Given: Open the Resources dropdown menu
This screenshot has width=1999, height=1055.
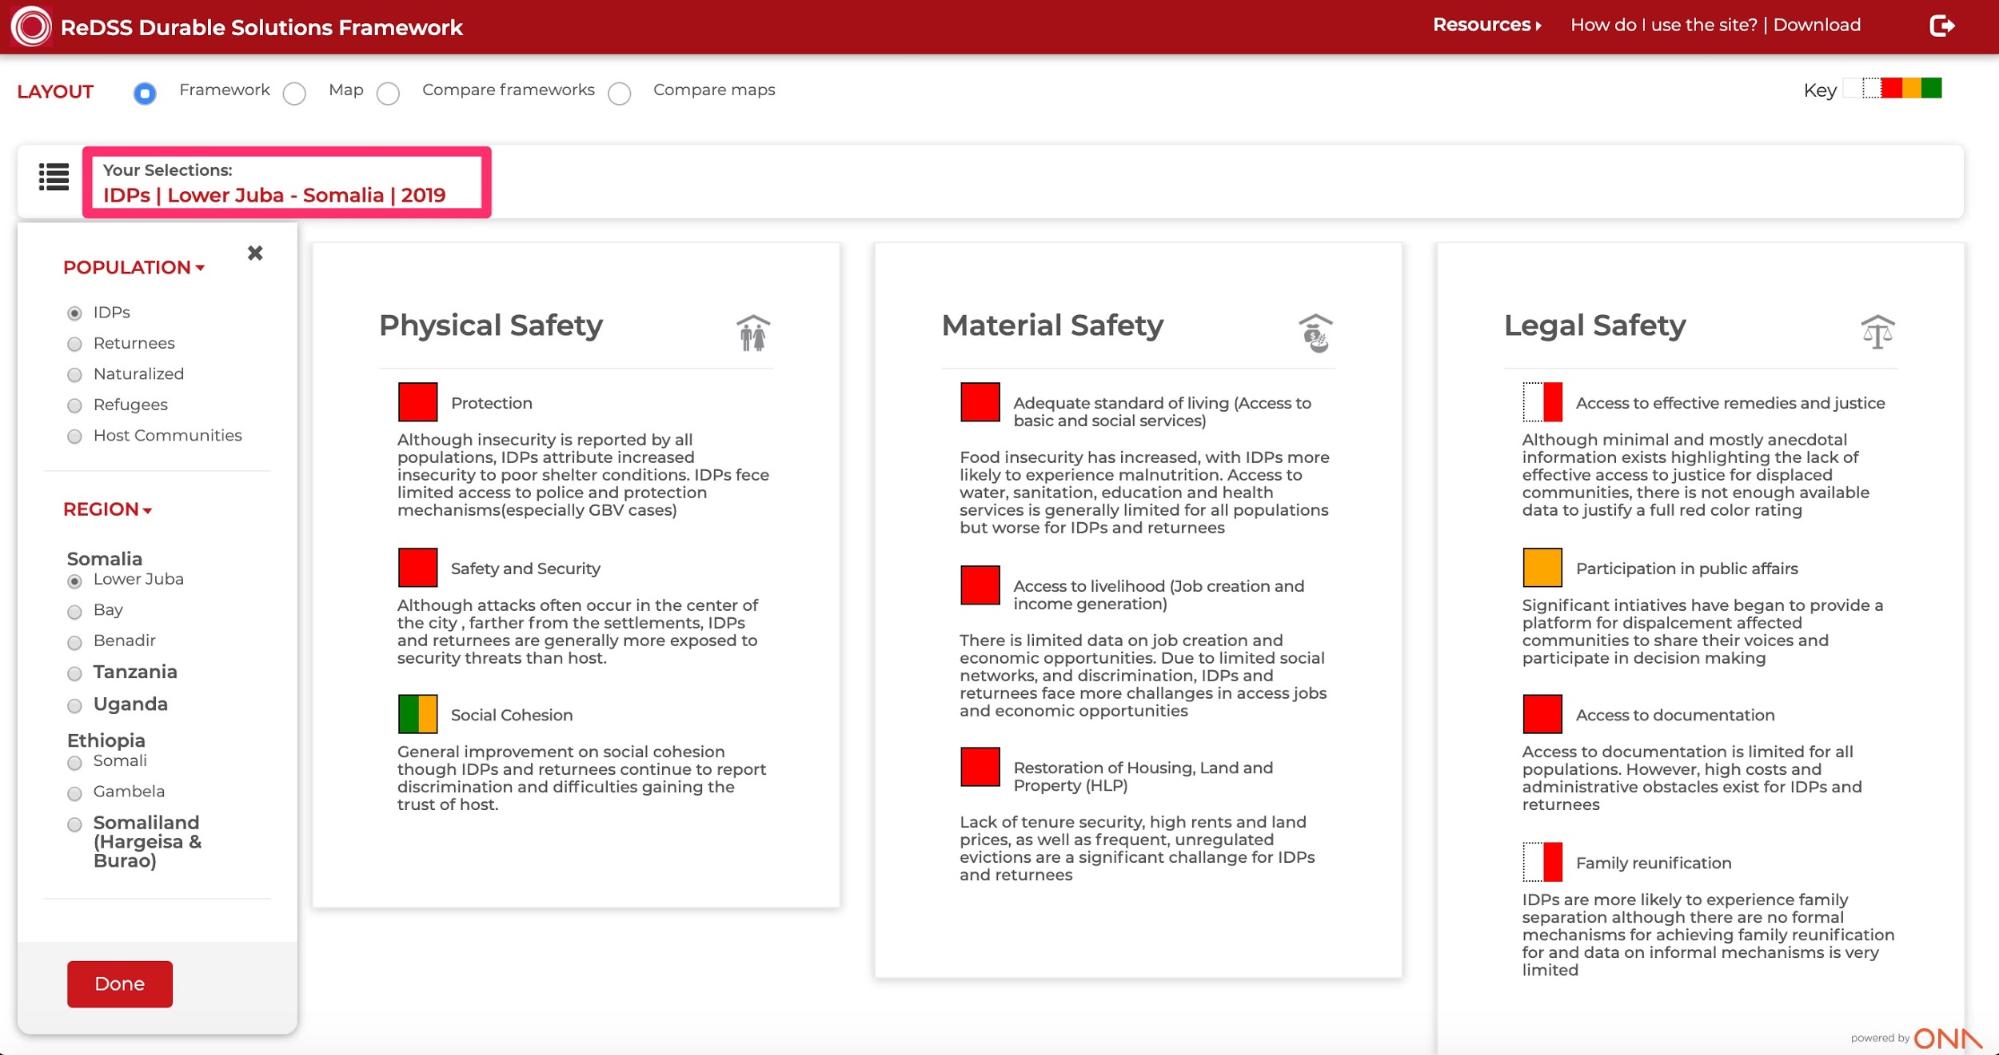Looking at the screenshot, I should tap(1487, 25).
